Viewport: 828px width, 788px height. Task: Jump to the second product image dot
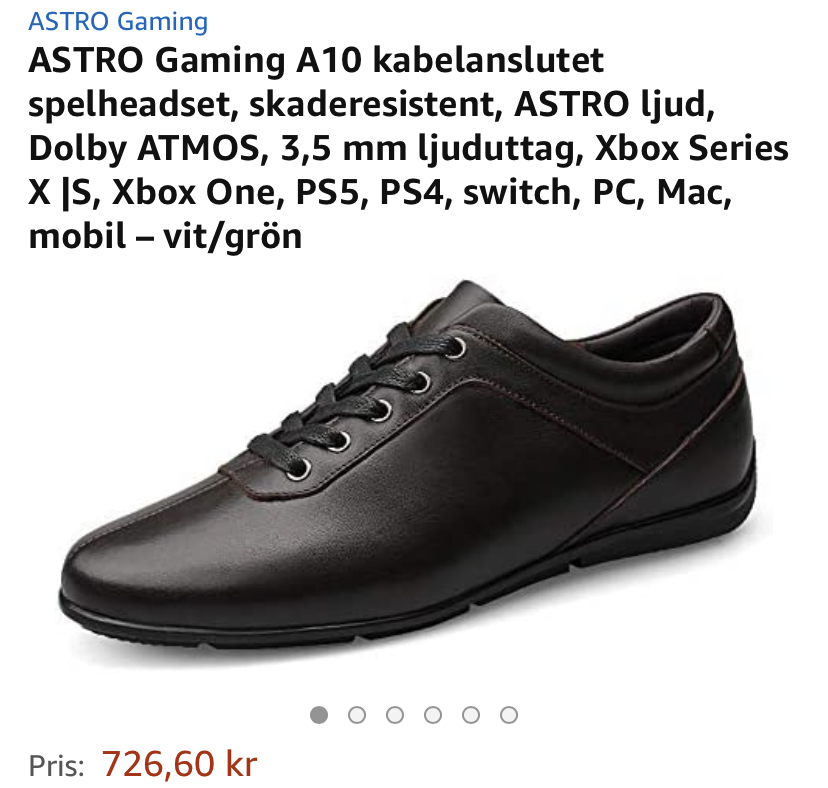[x=357, y=715]
